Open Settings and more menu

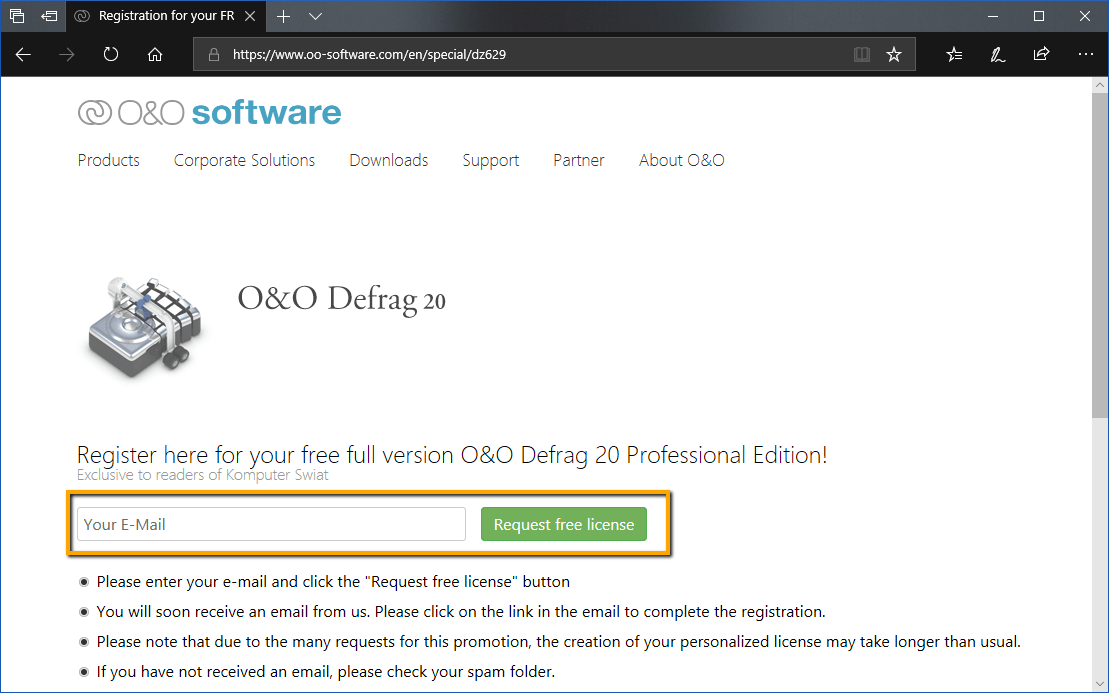1086,54
